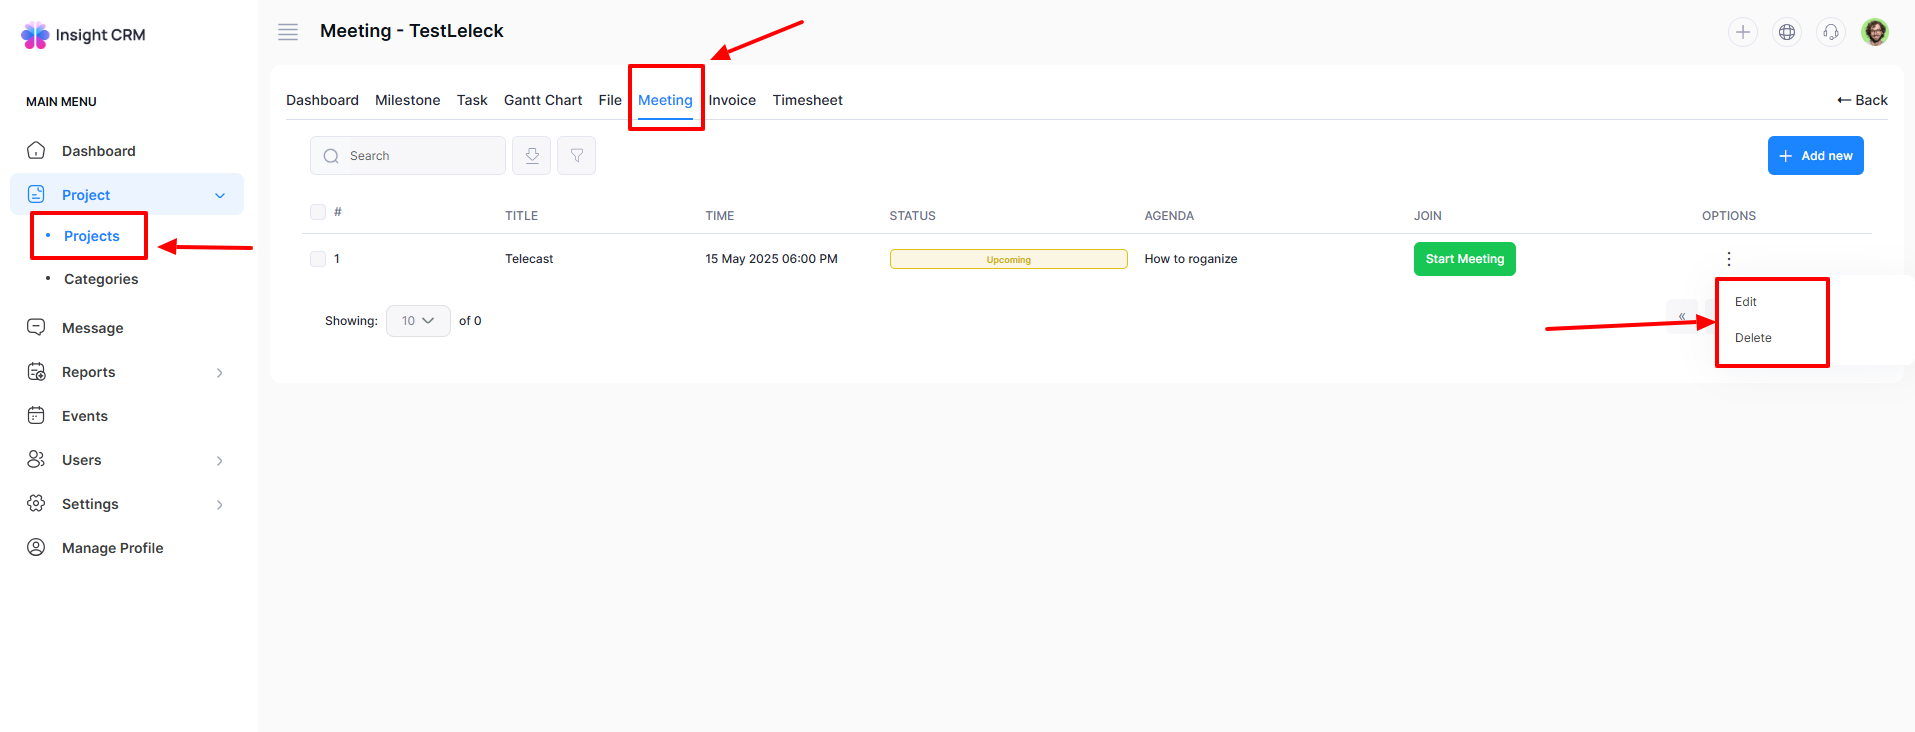Click the headset support icon
The height and width of the screenshot is (732, 1915).
[x=1830, y=32]
